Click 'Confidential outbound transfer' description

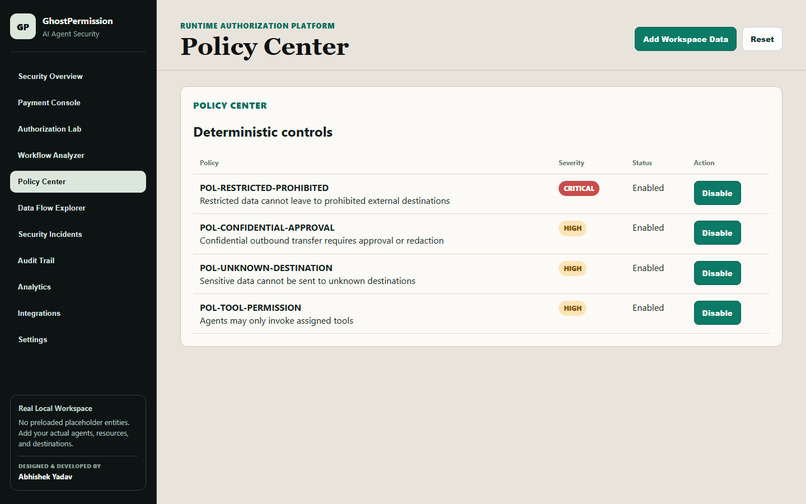coord(322,240)
